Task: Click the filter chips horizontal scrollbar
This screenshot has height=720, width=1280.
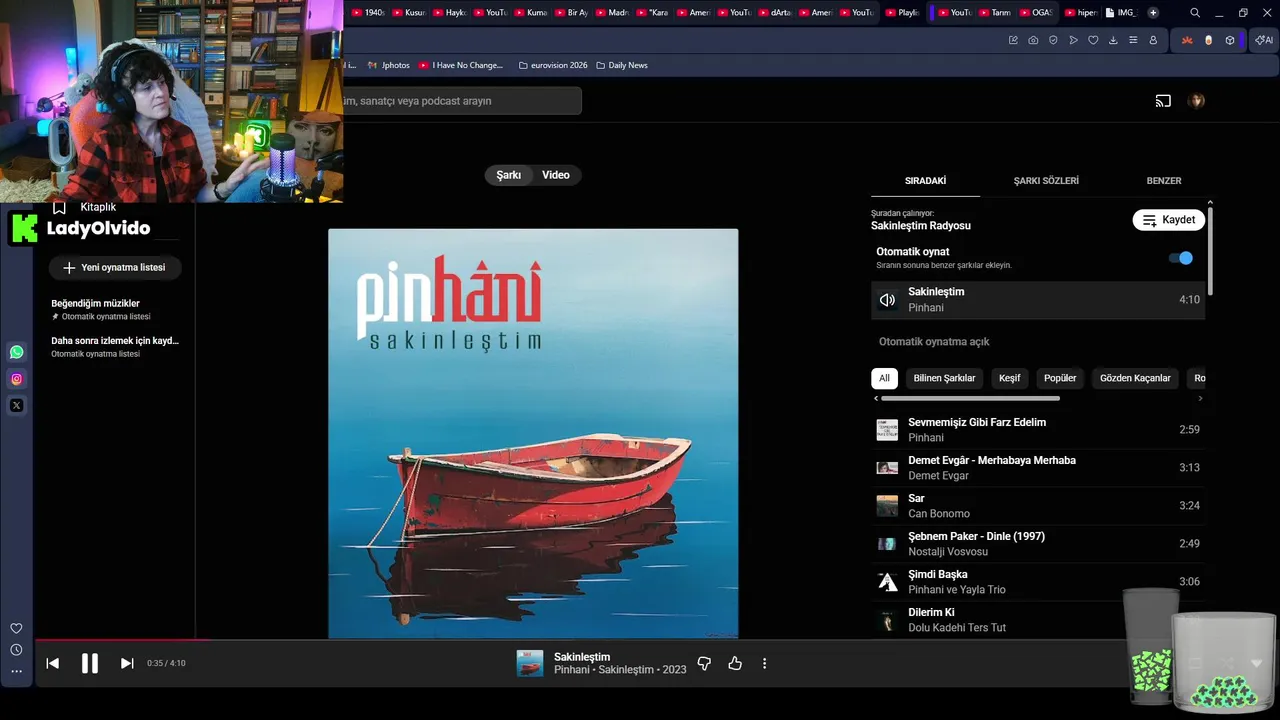Action: point(969,398)
